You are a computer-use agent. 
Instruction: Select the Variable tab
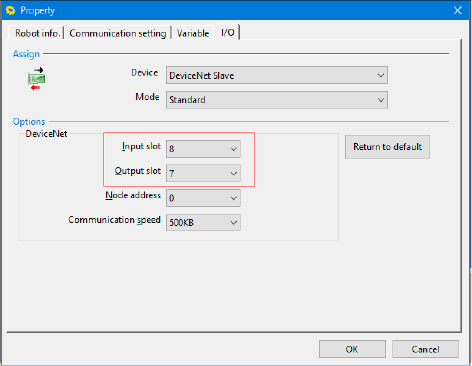pos(193,33)
